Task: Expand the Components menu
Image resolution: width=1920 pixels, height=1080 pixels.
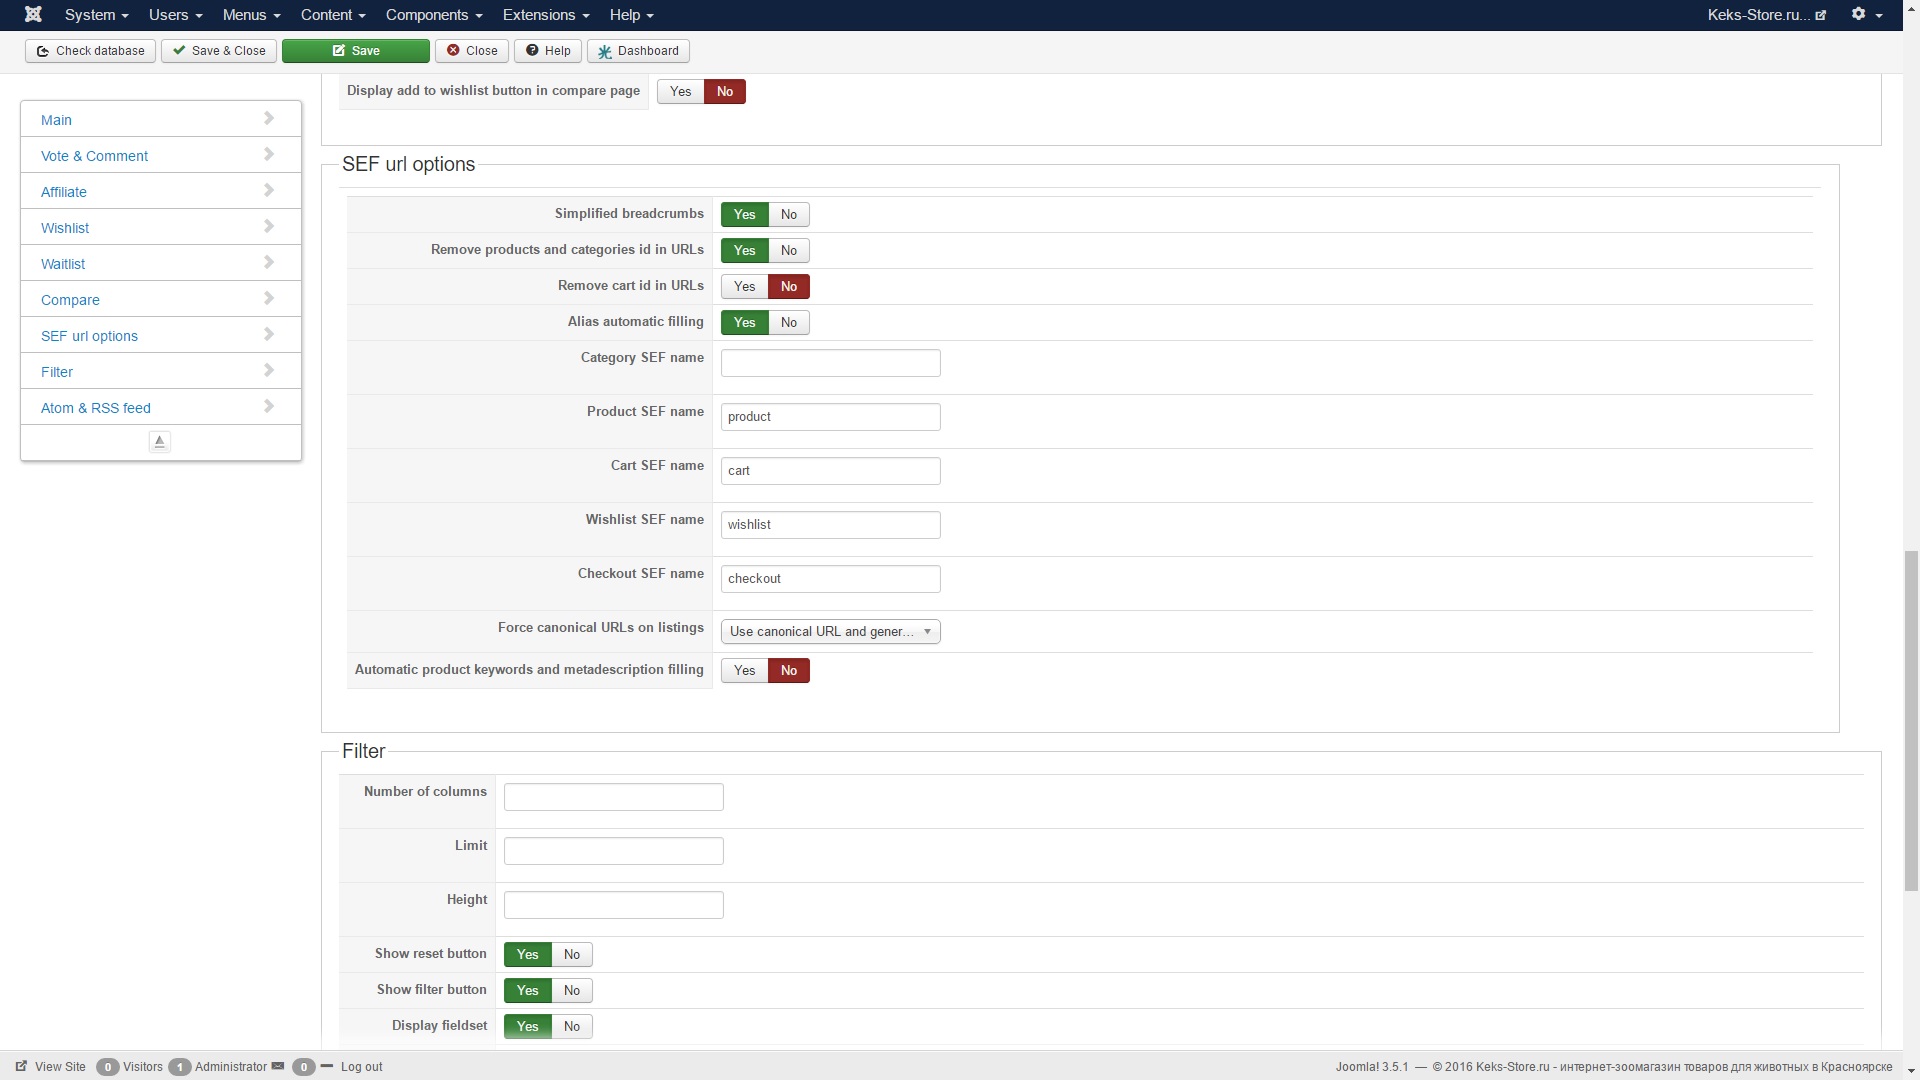Action: pyautogui.click(x=433, y=15)
